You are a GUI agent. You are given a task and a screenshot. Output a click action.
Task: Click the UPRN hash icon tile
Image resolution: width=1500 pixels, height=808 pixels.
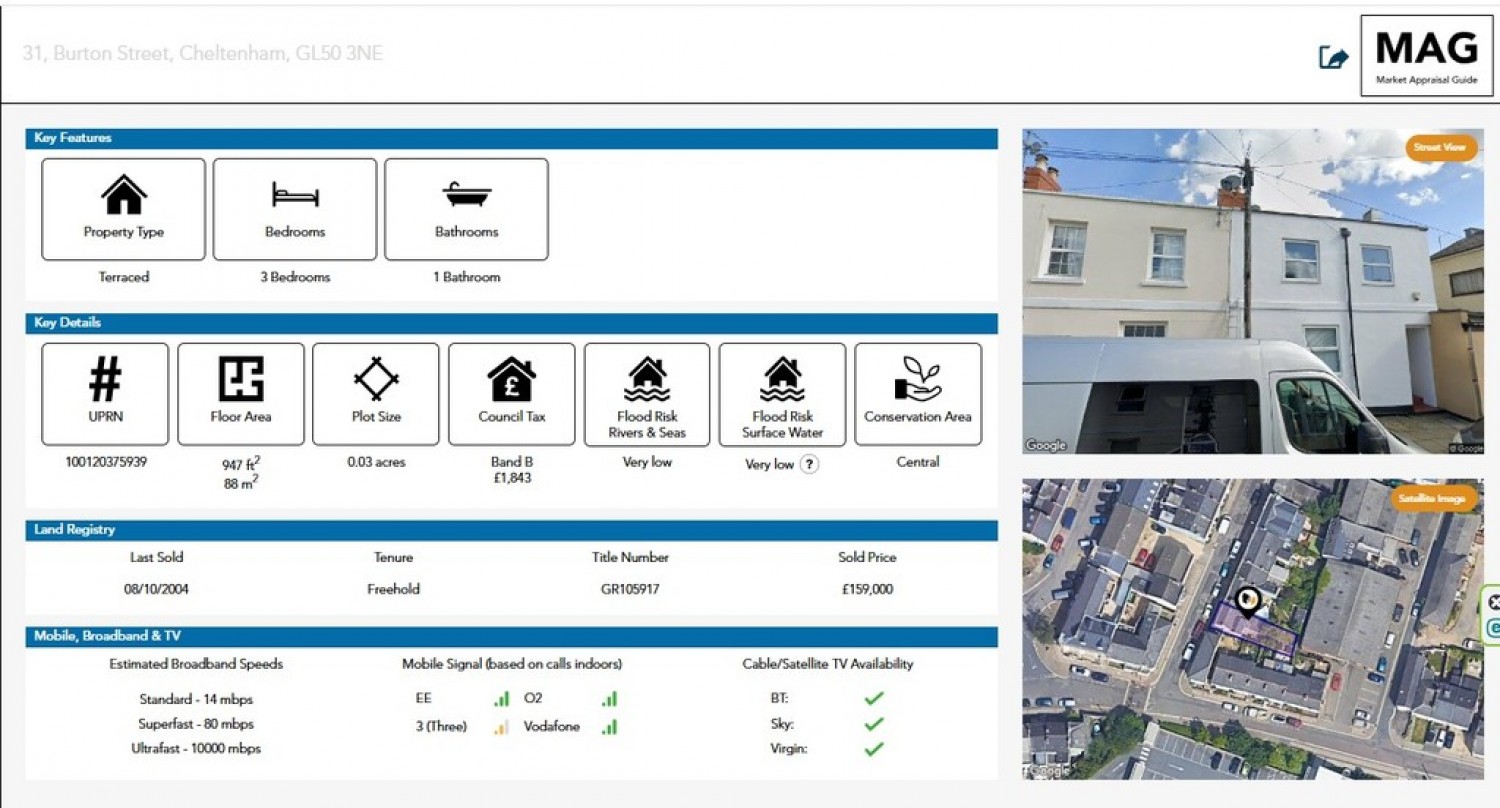point(105,394)
